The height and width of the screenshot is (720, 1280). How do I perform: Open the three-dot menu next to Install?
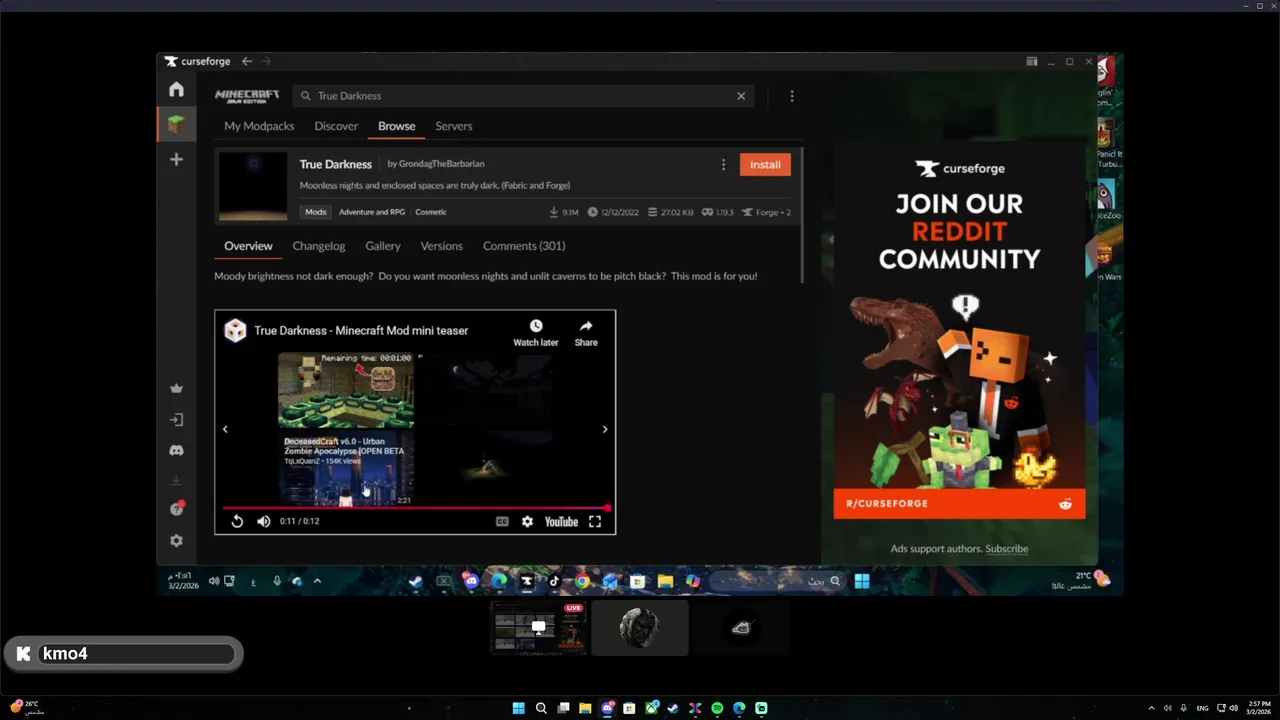723,165
